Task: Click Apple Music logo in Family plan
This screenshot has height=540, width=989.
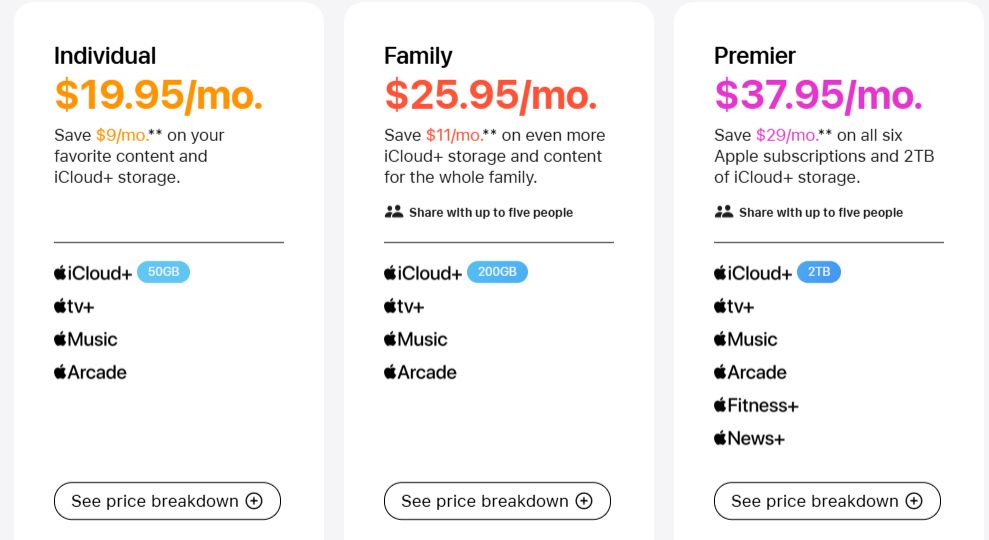Action: click(x=416, y=339)
